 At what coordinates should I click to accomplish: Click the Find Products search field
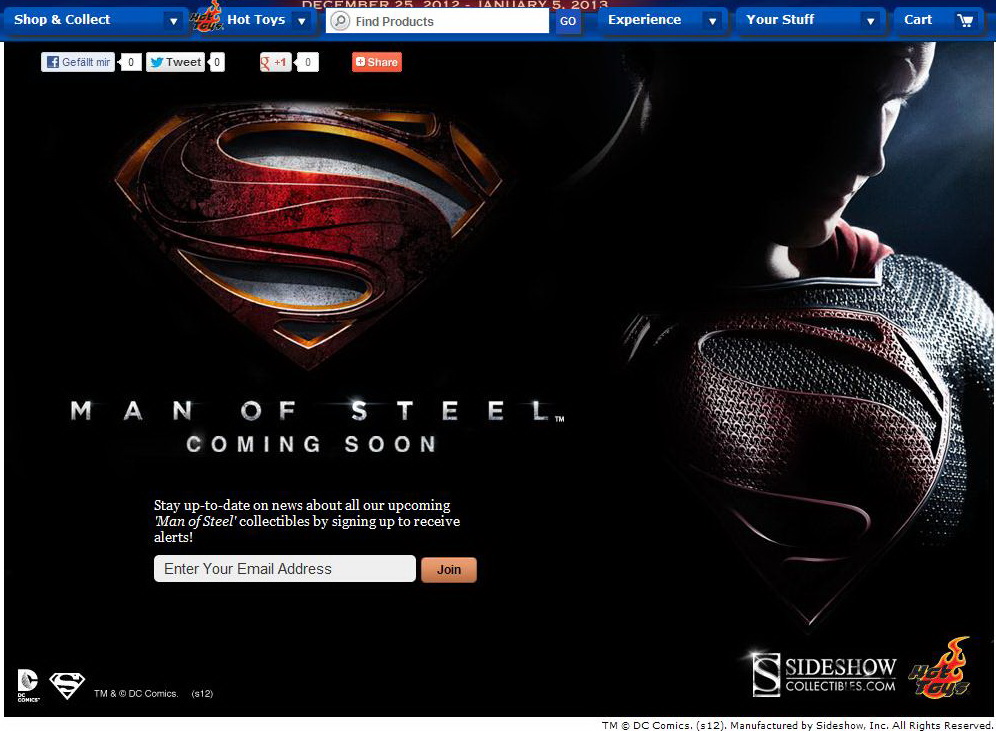pyautogui.click(x=438, y=21)
